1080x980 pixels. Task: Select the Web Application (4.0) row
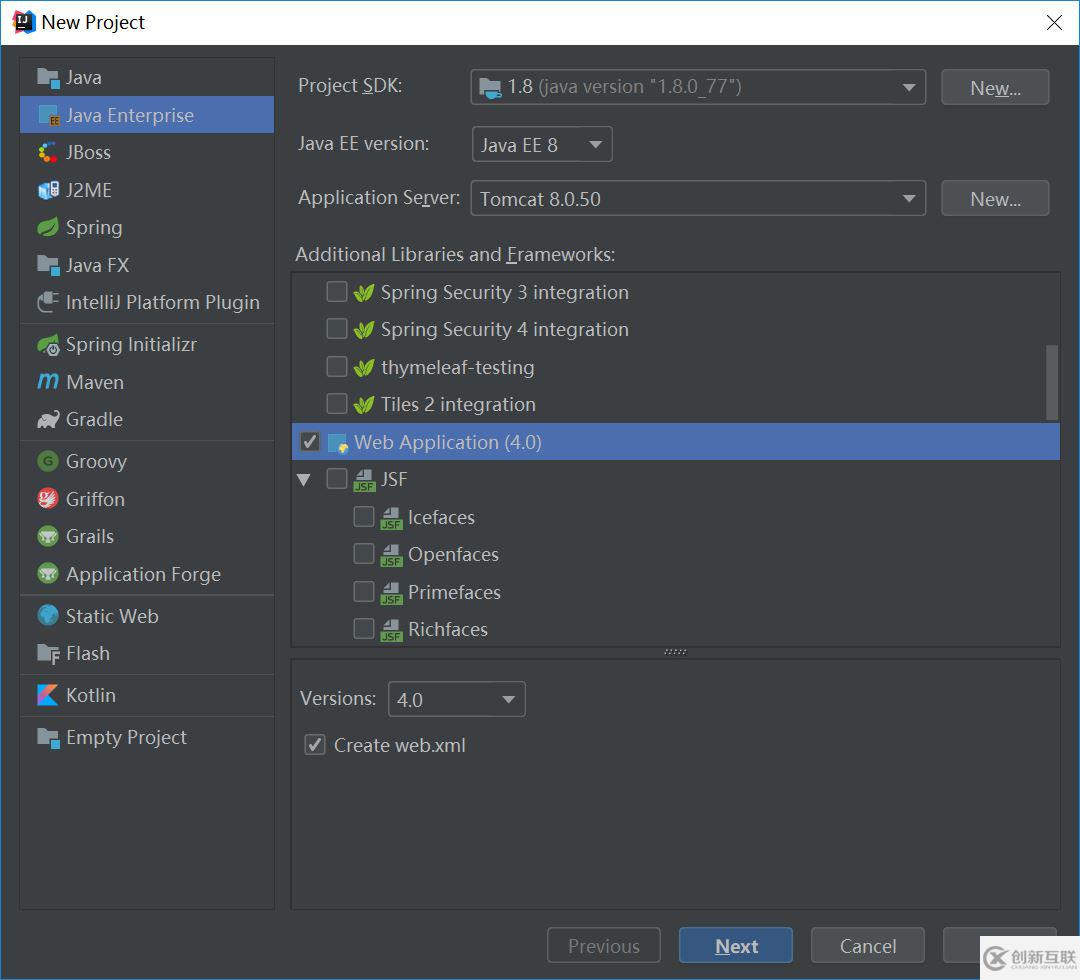[676, 442]
